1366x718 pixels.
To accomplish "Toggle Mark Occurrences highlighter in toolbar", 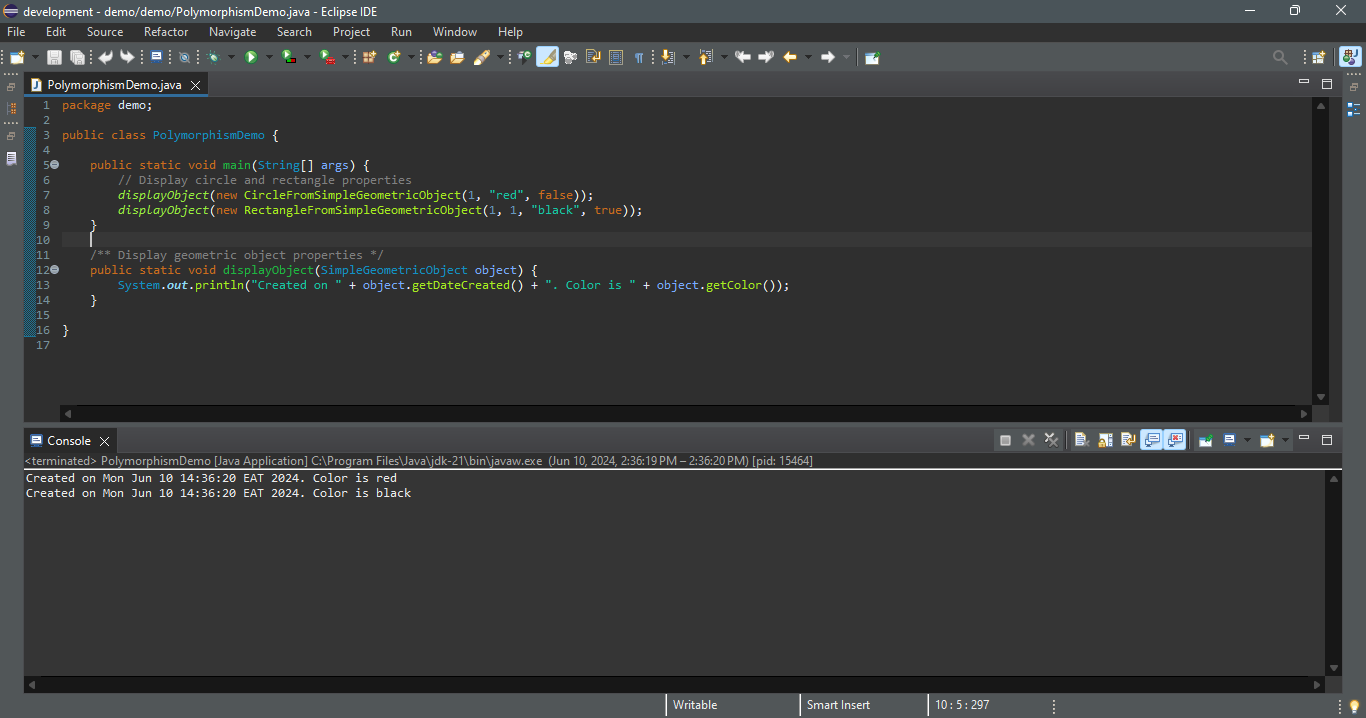I will point(547,57).
